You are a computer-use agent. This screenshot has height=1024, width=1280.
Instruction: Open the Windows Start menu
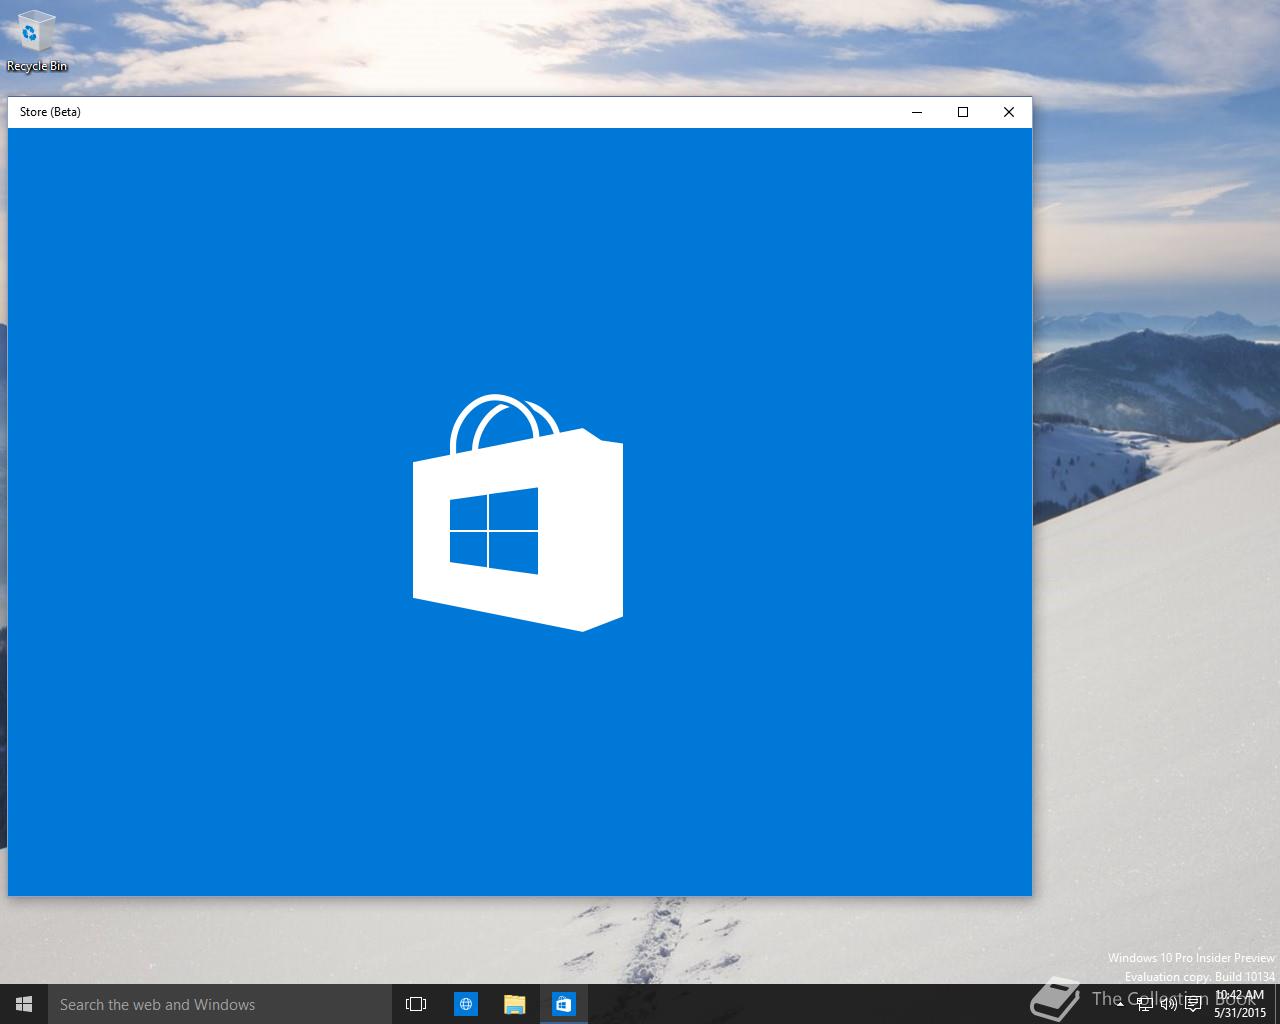(x=24, y=1004)
